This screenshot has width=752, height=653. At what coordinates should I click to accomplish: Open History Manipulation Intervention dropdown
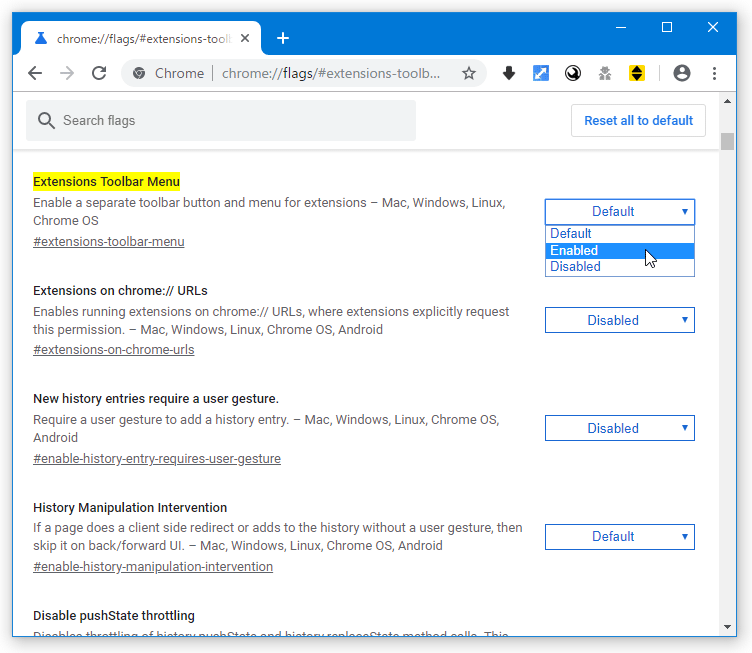click(620, 536)
